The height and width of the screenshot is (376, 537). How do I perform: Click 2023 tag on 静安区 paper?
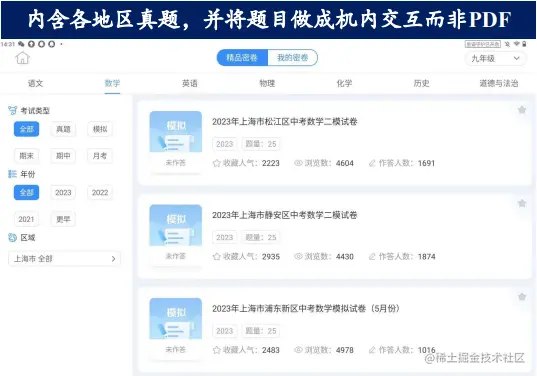225,237
